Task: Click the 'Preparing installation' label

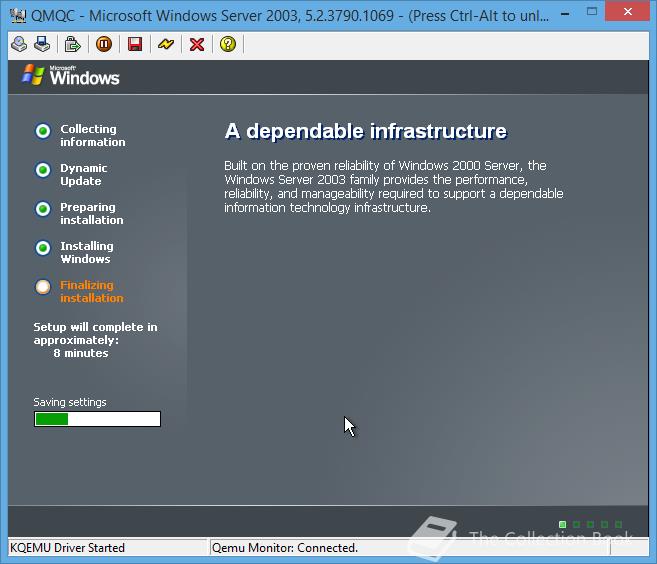Action: pos(92,213)
